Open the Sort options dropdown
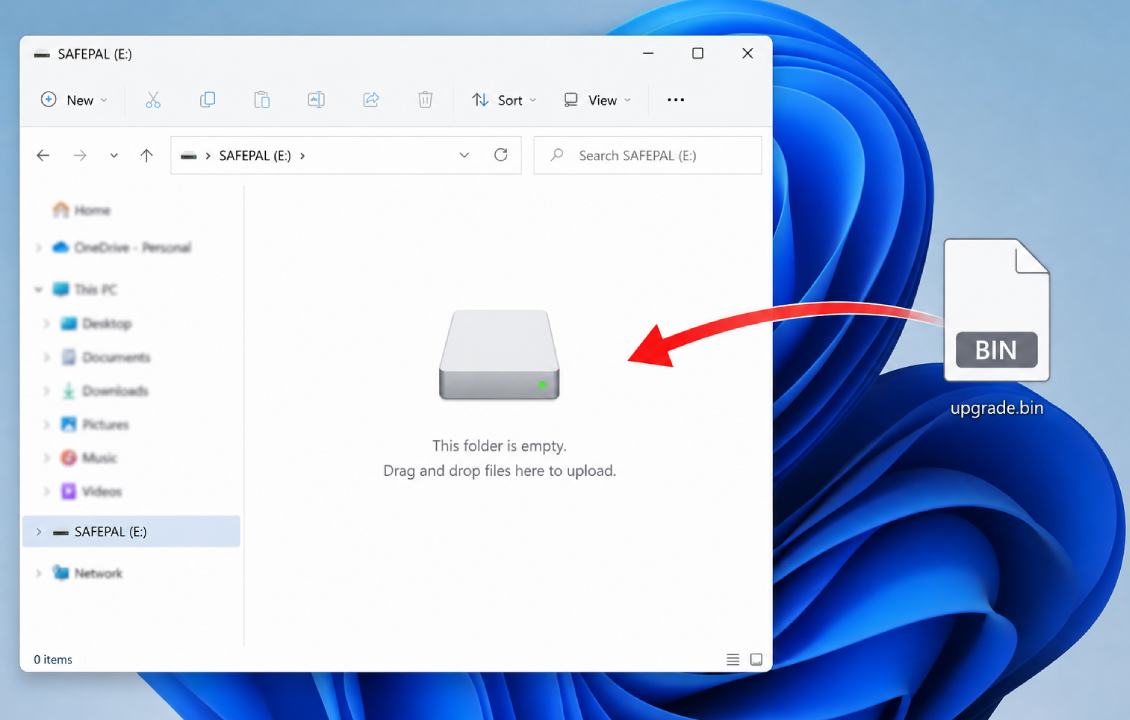 point(504,99)
